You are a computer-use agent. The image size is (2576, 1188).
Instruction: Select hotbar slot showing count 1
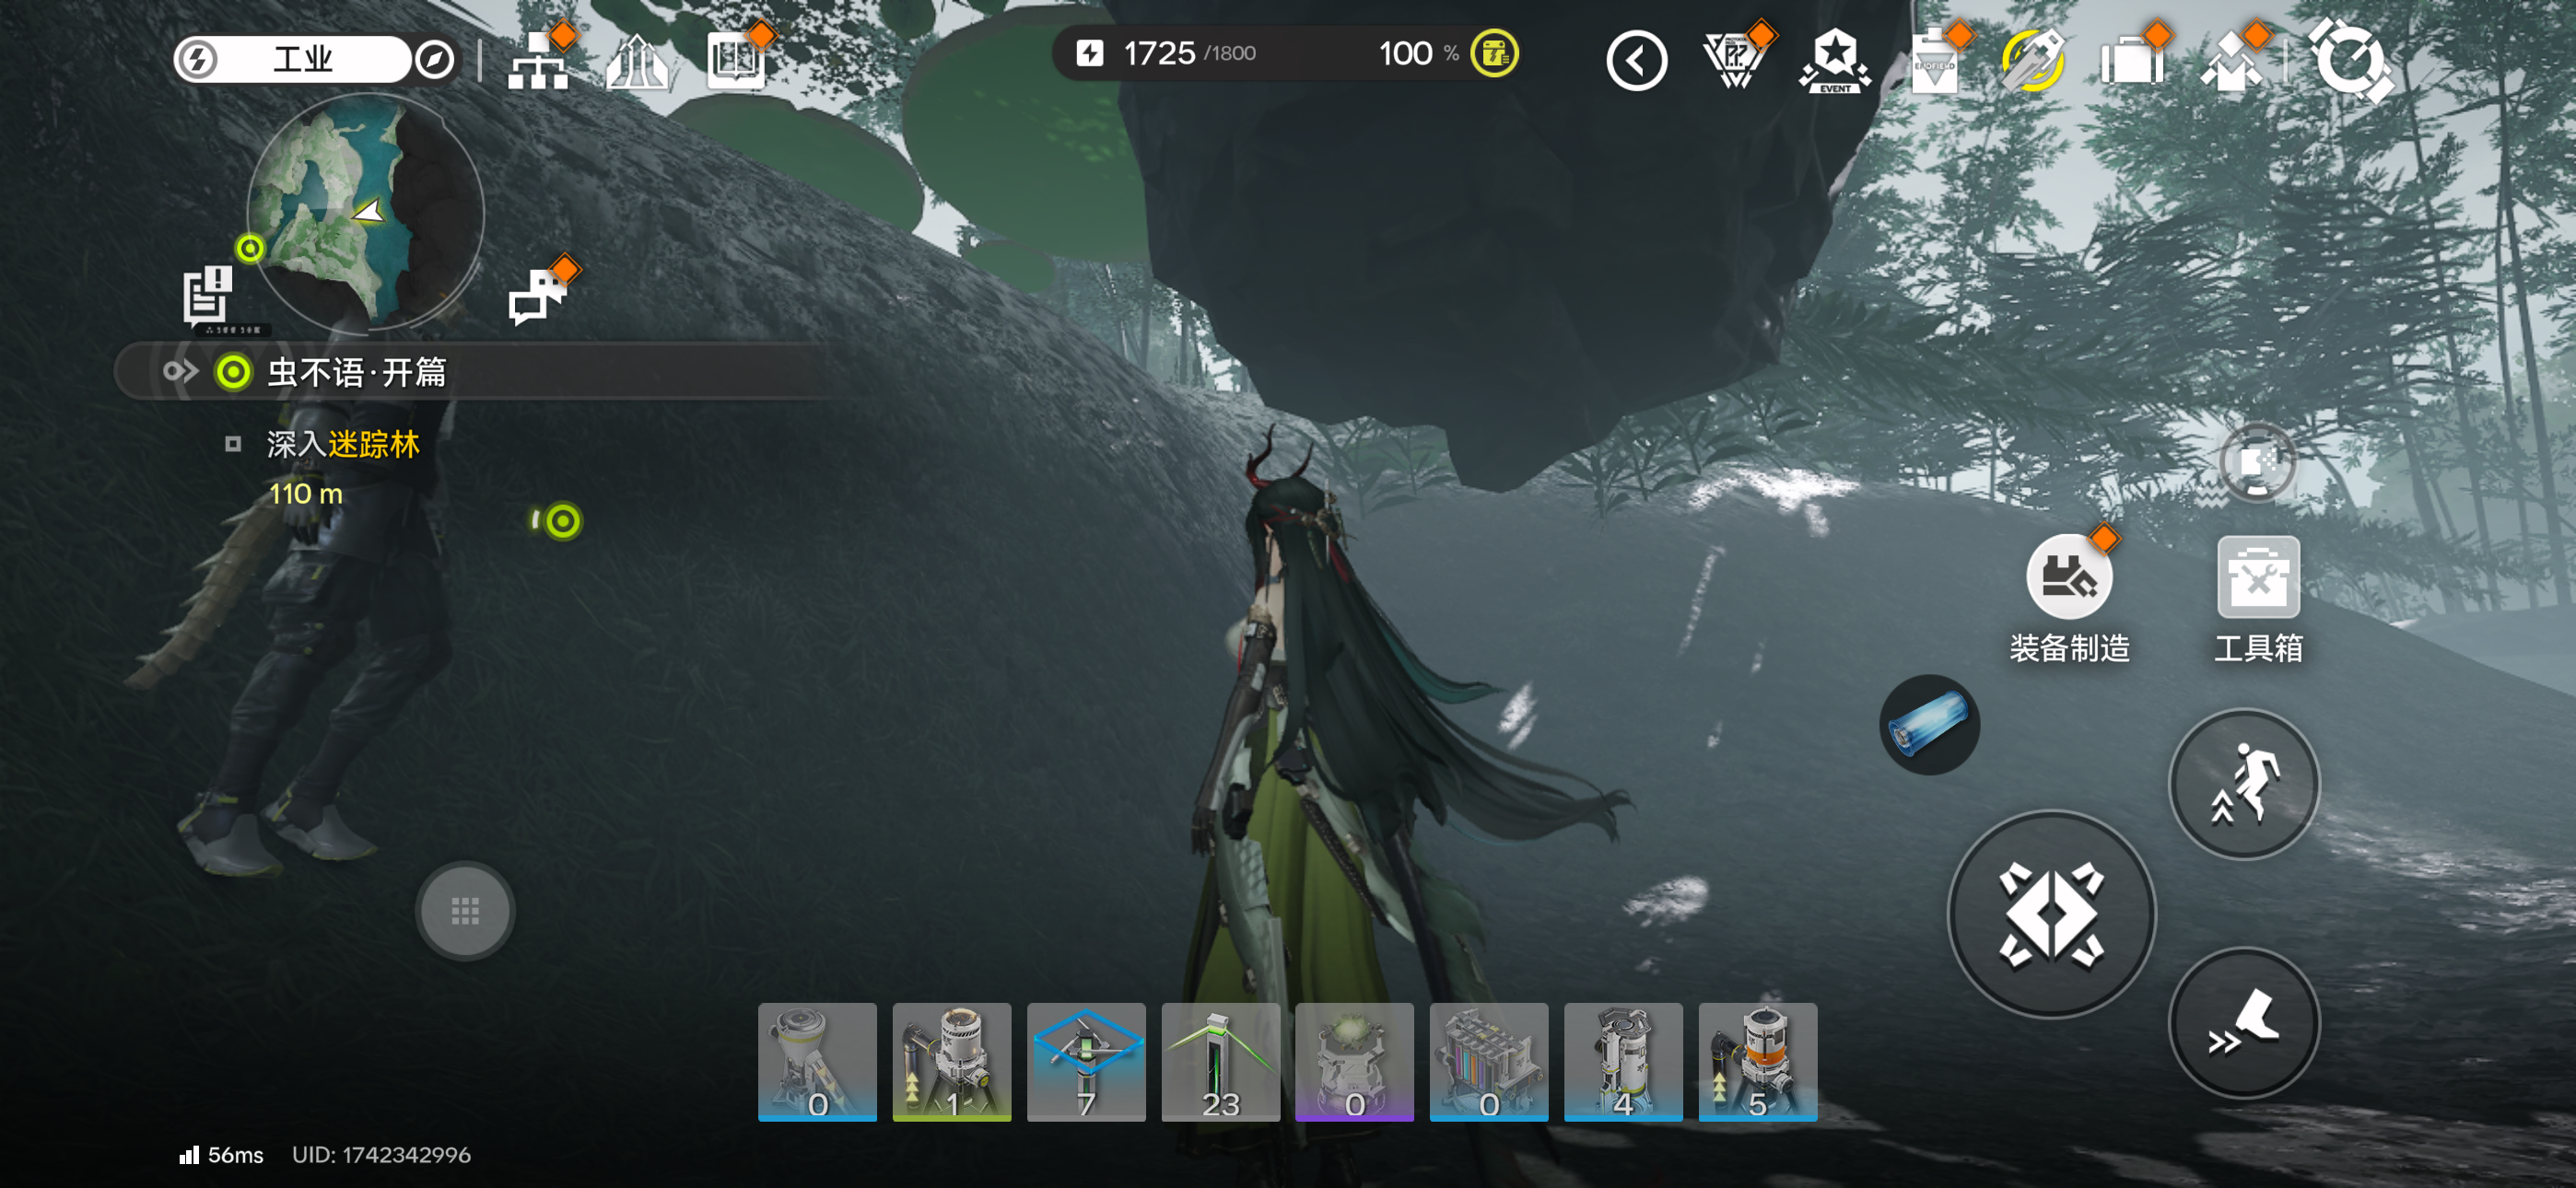click(x=951, y=1062)
